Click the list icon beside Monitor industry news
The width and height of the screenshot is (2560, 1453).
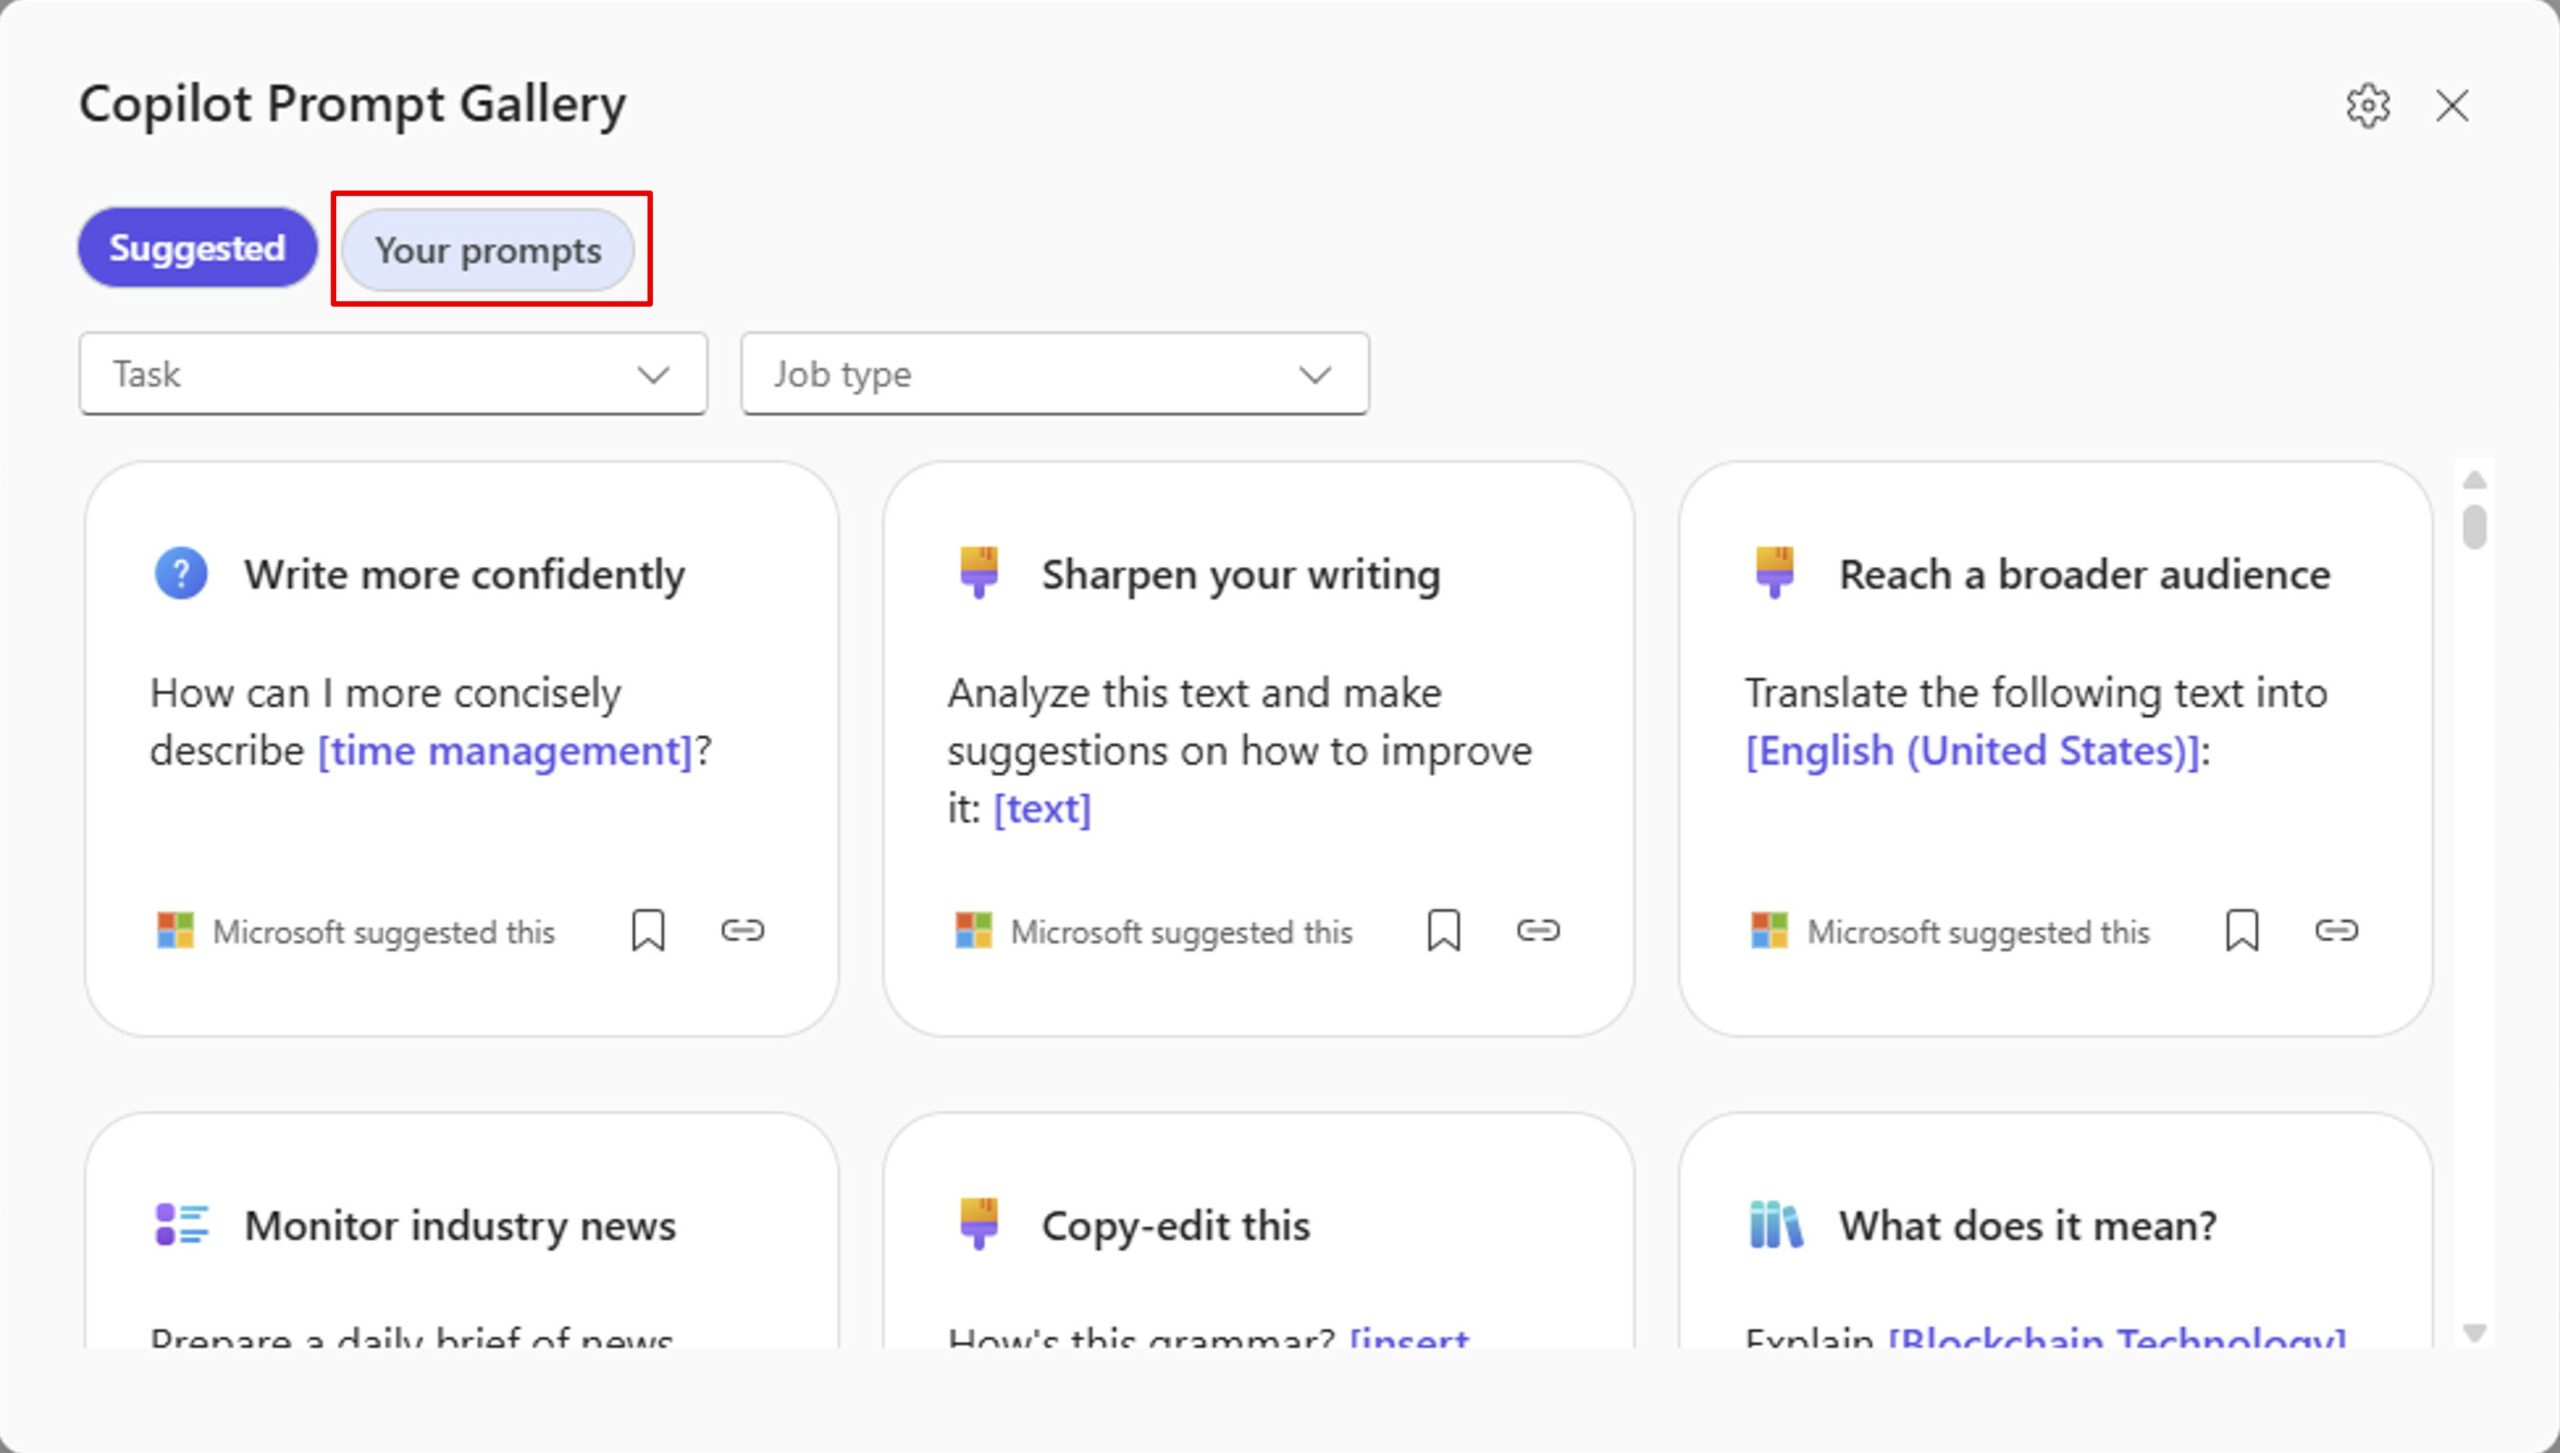[181, 1224]
